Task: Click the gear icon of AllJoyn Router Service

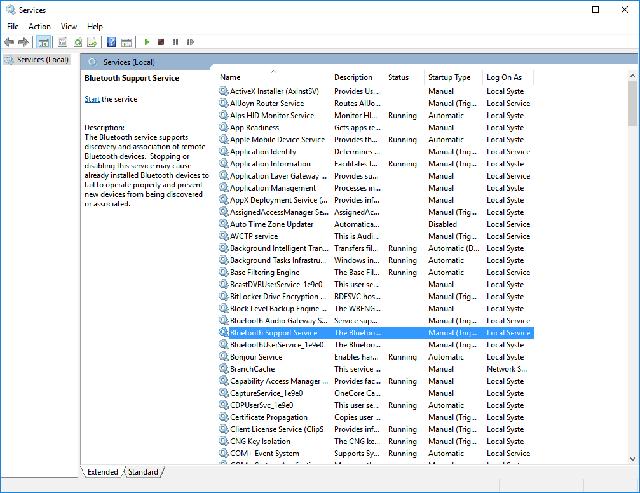Action: point(224,103)
